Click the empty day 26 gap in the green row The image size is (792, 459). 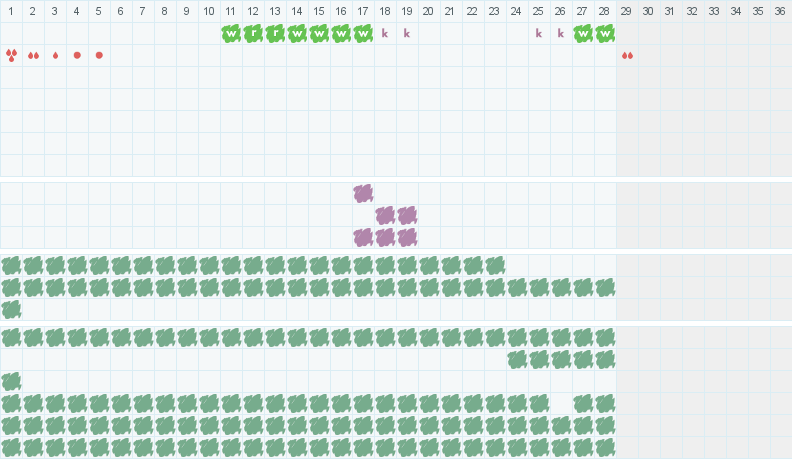[x=561, y=404]
